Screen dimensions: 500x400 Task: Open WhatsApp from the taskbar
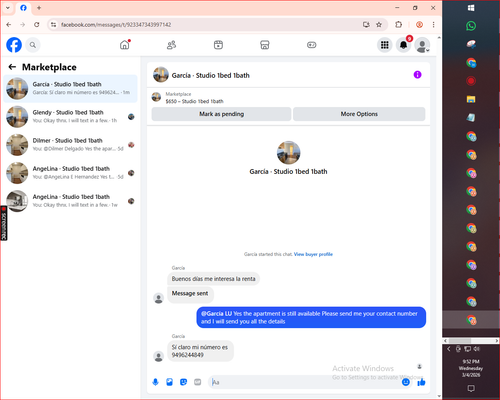pos(471,26)
